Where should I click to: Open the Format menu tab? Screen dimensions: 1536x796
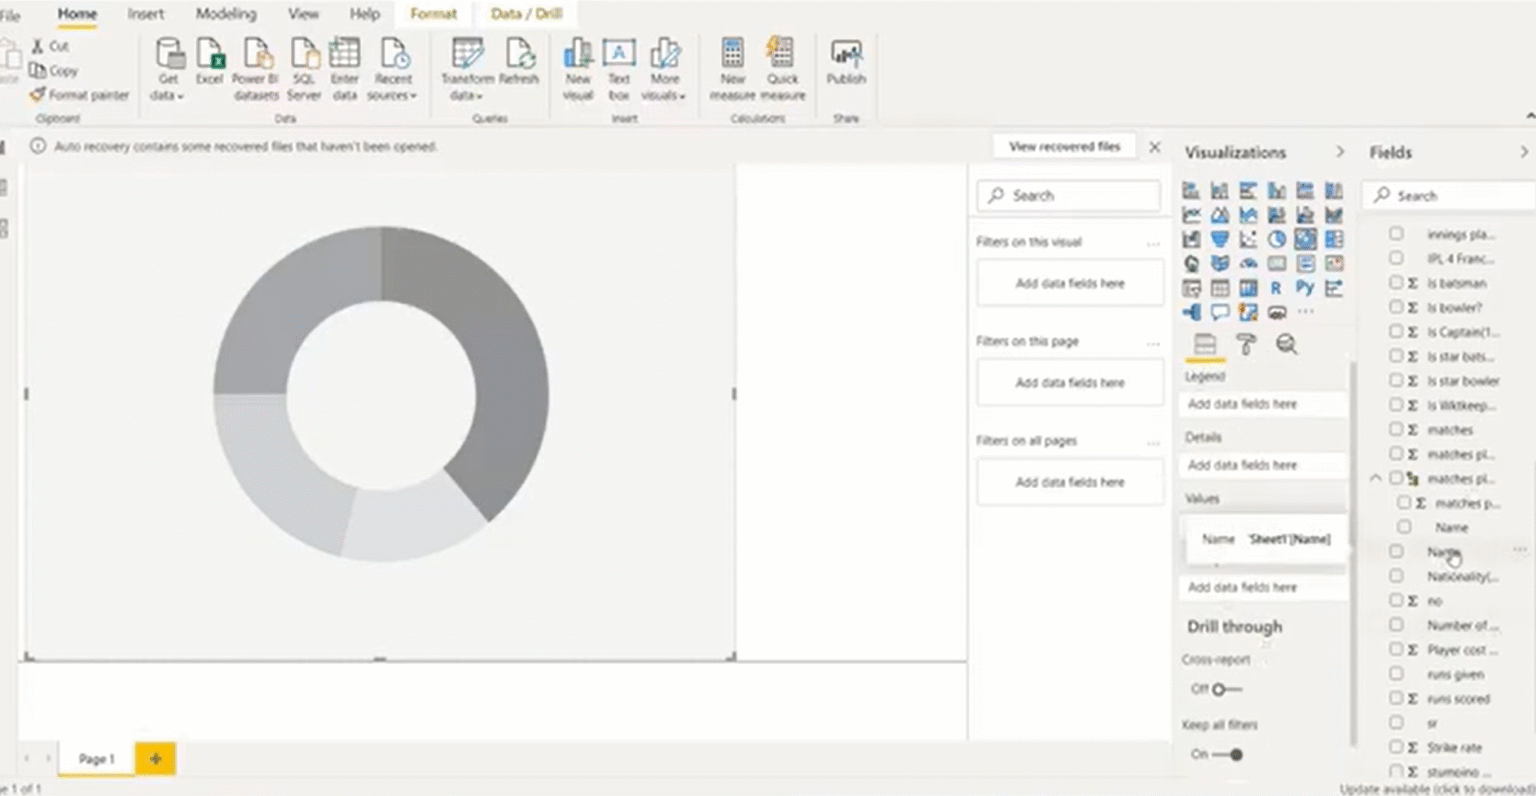pyautogui.click(x=433, y=14)
